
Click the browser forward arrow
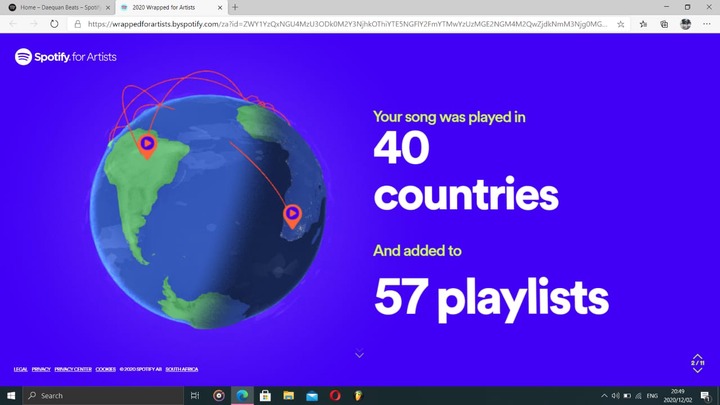34,24
